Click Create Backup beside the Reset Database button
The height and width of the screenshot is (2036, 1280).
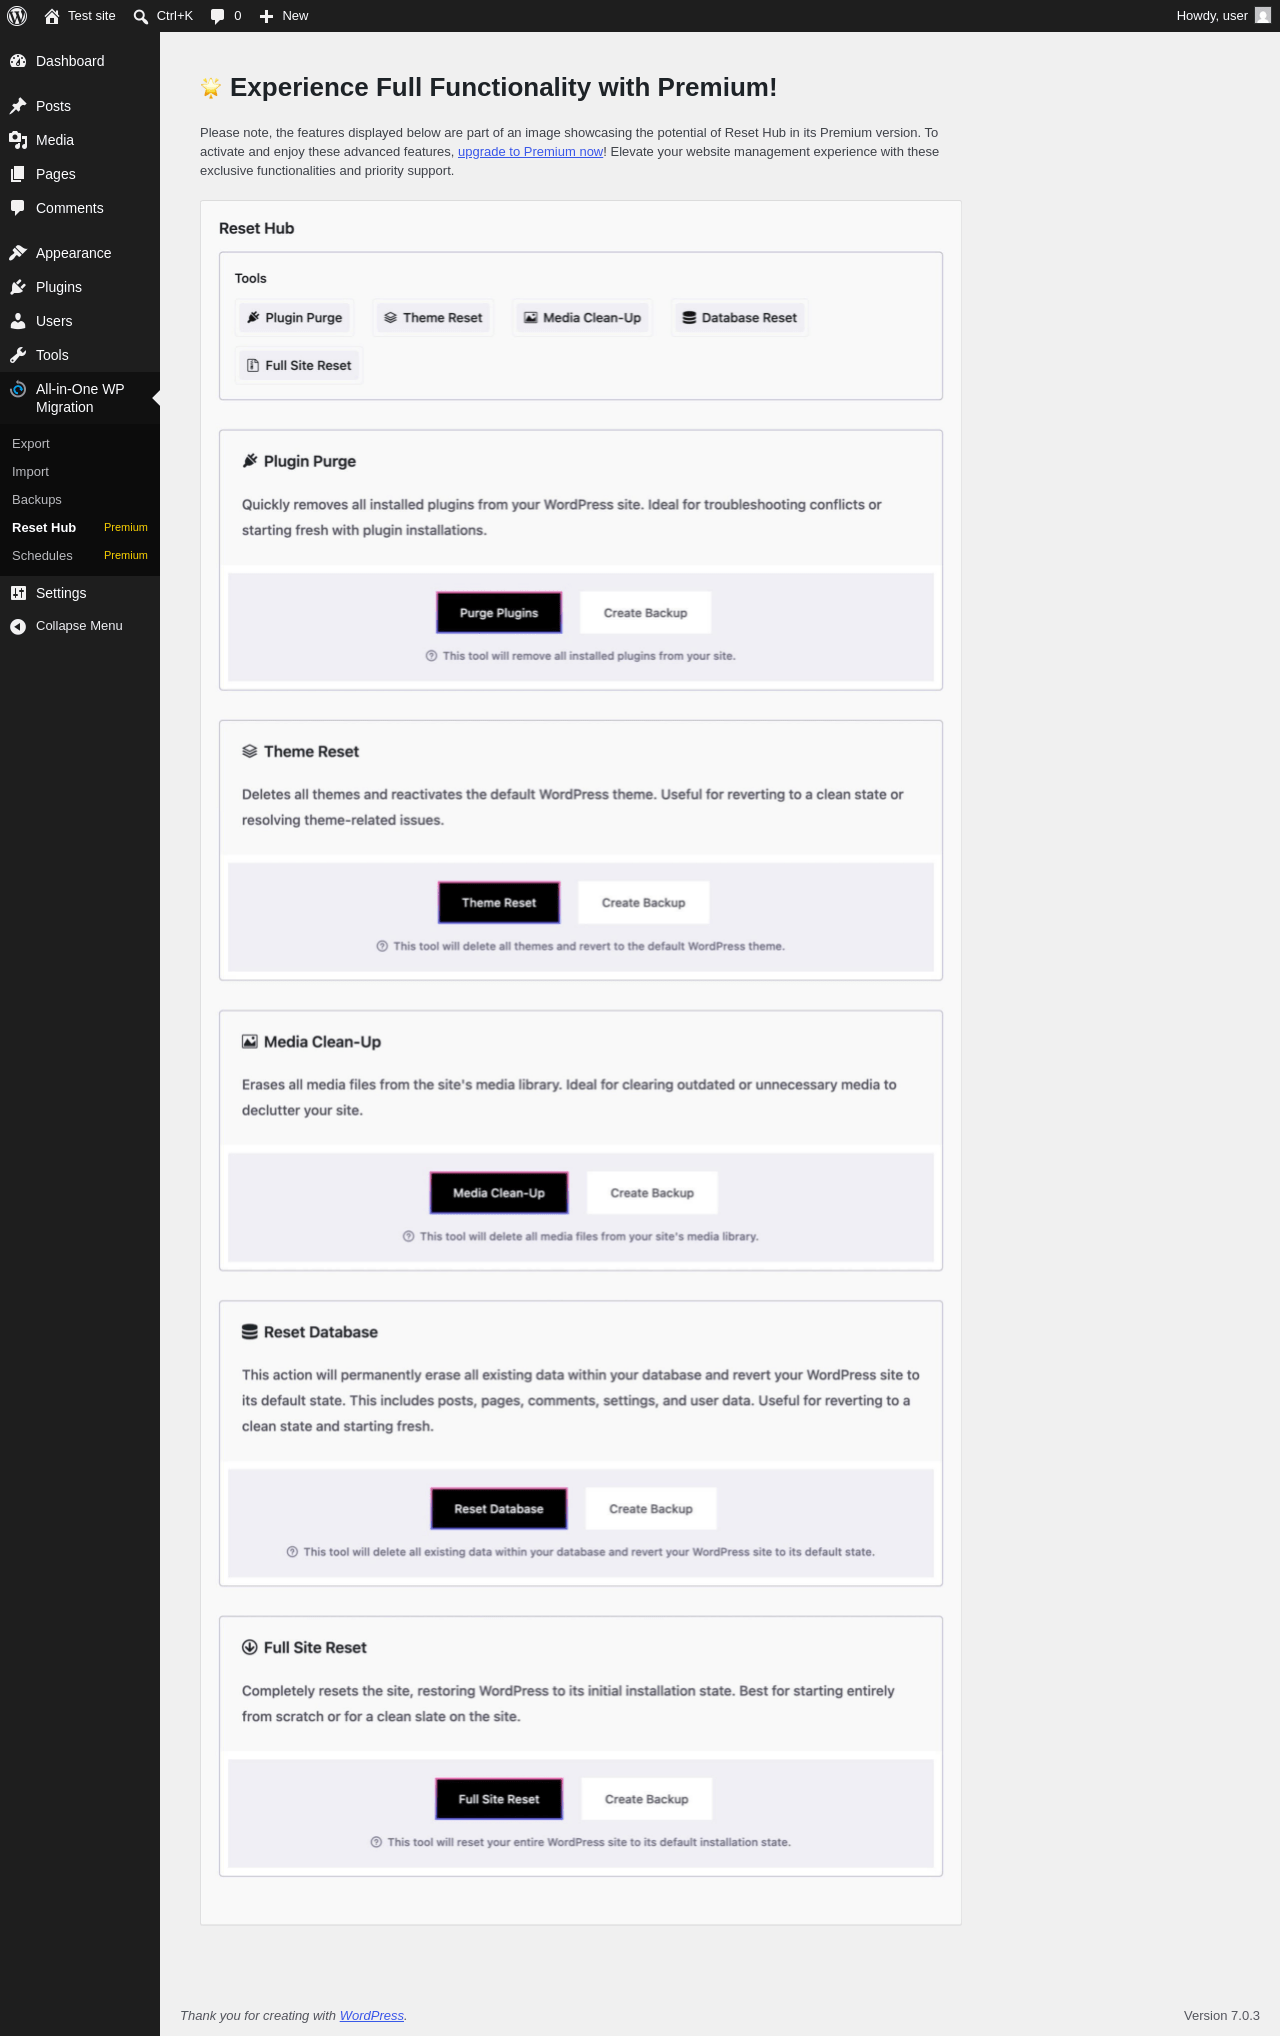point(651,1509)
